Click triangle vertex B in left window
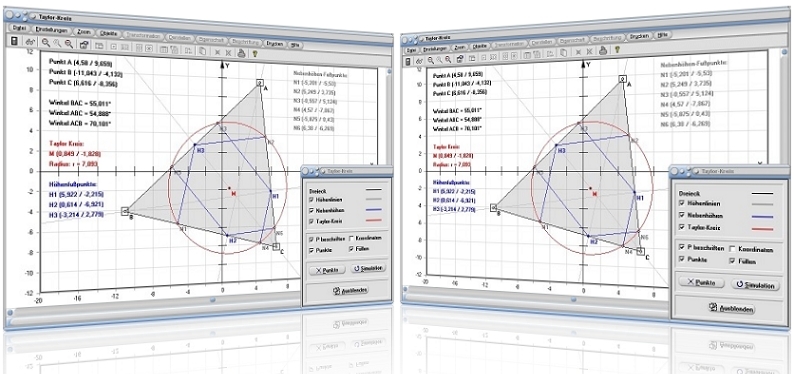Image resolution: width=794 pixels, height=374 pixels. point(125,211)
